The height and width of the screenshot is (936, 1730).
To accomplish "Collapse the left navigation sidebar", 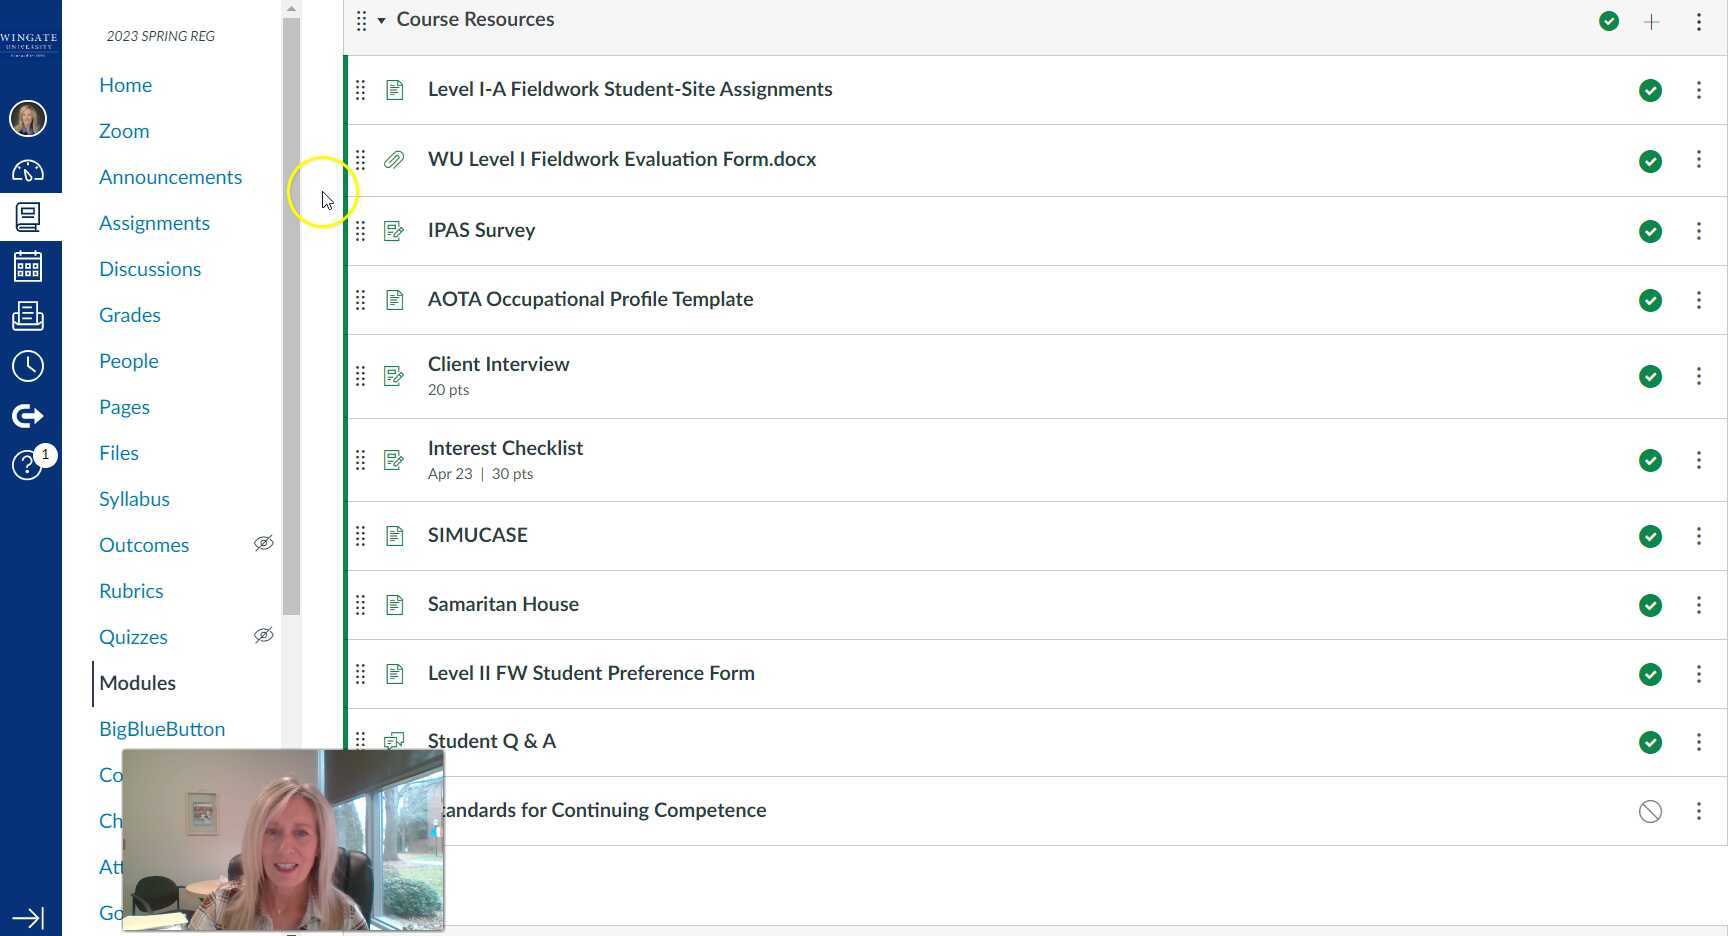I will 28,918.
